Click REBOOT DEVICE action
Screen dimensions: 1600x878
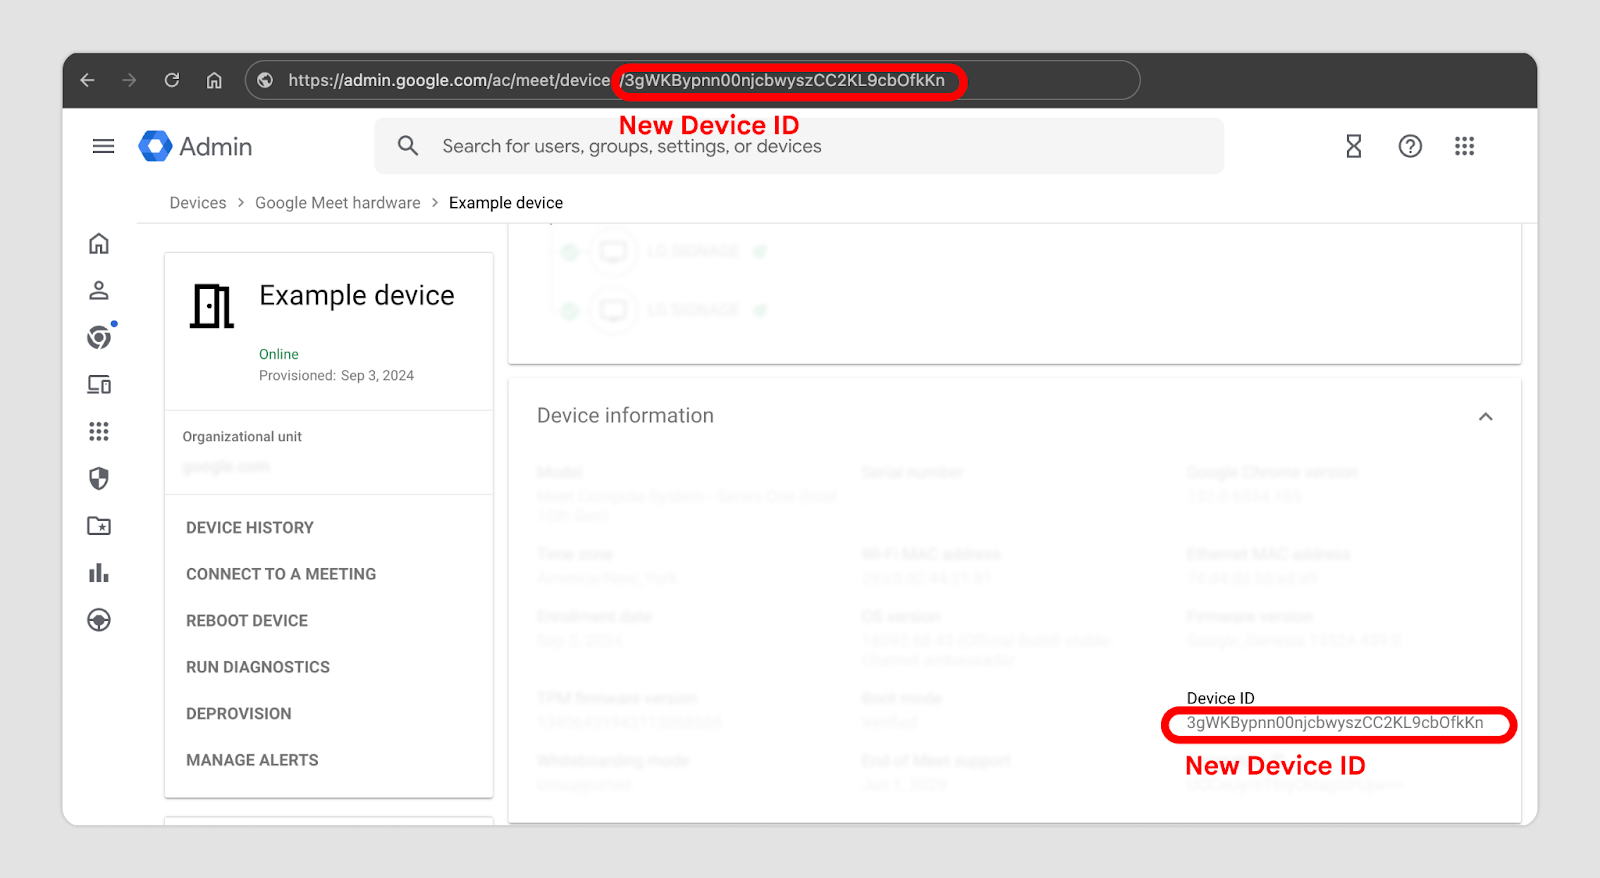pyautogui.click(x=247, y=621)
